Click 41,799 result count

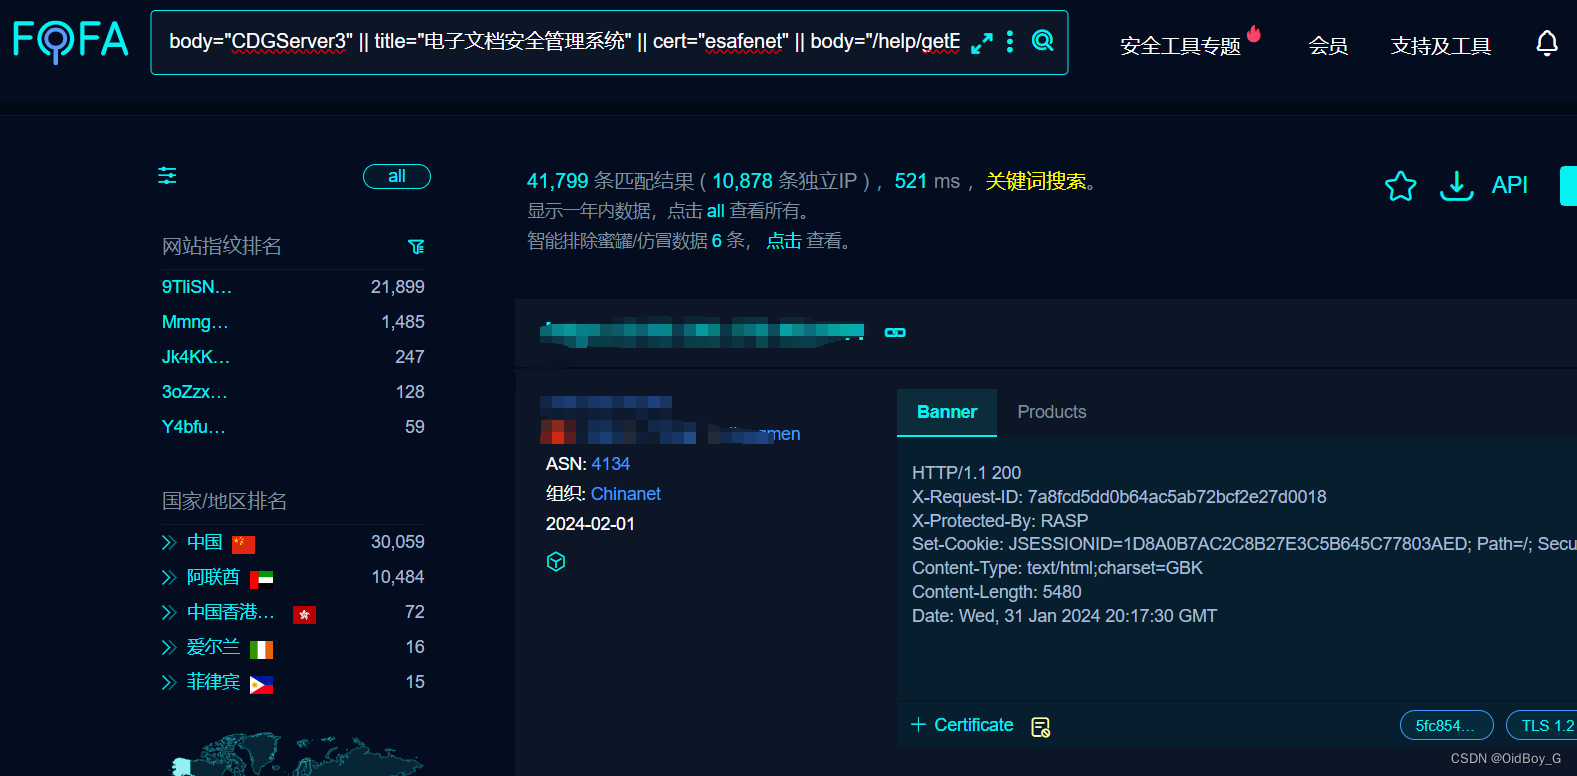(x=558, y=181)
